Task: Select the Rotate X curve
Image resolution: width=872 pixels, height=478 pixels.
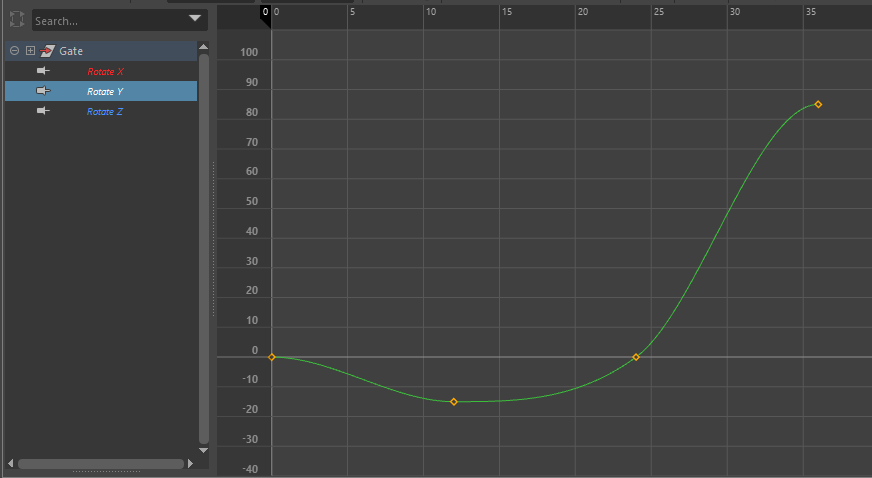Action: (x=106, y=72)
